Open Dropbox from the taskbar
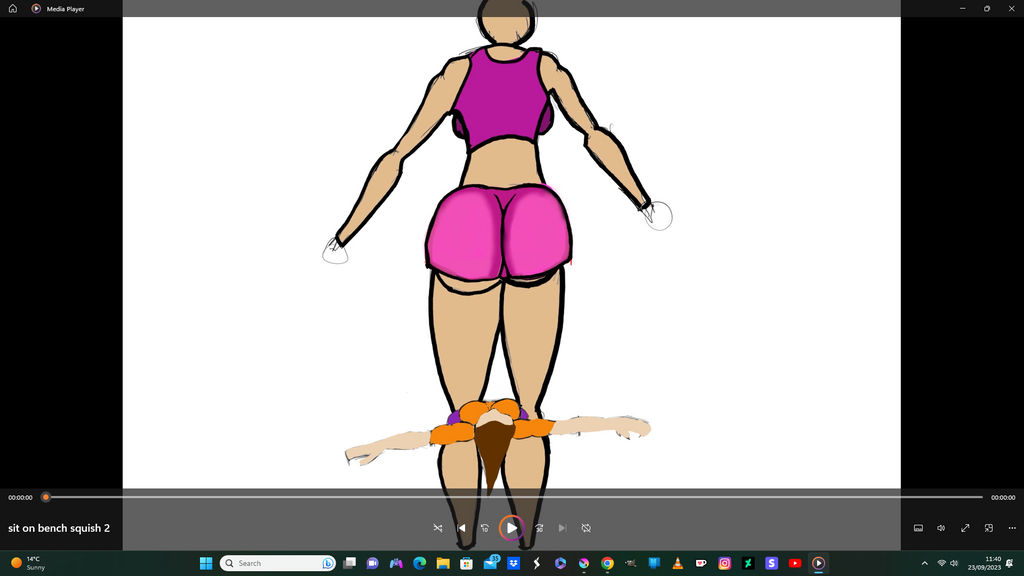 [x=513, y=563]
